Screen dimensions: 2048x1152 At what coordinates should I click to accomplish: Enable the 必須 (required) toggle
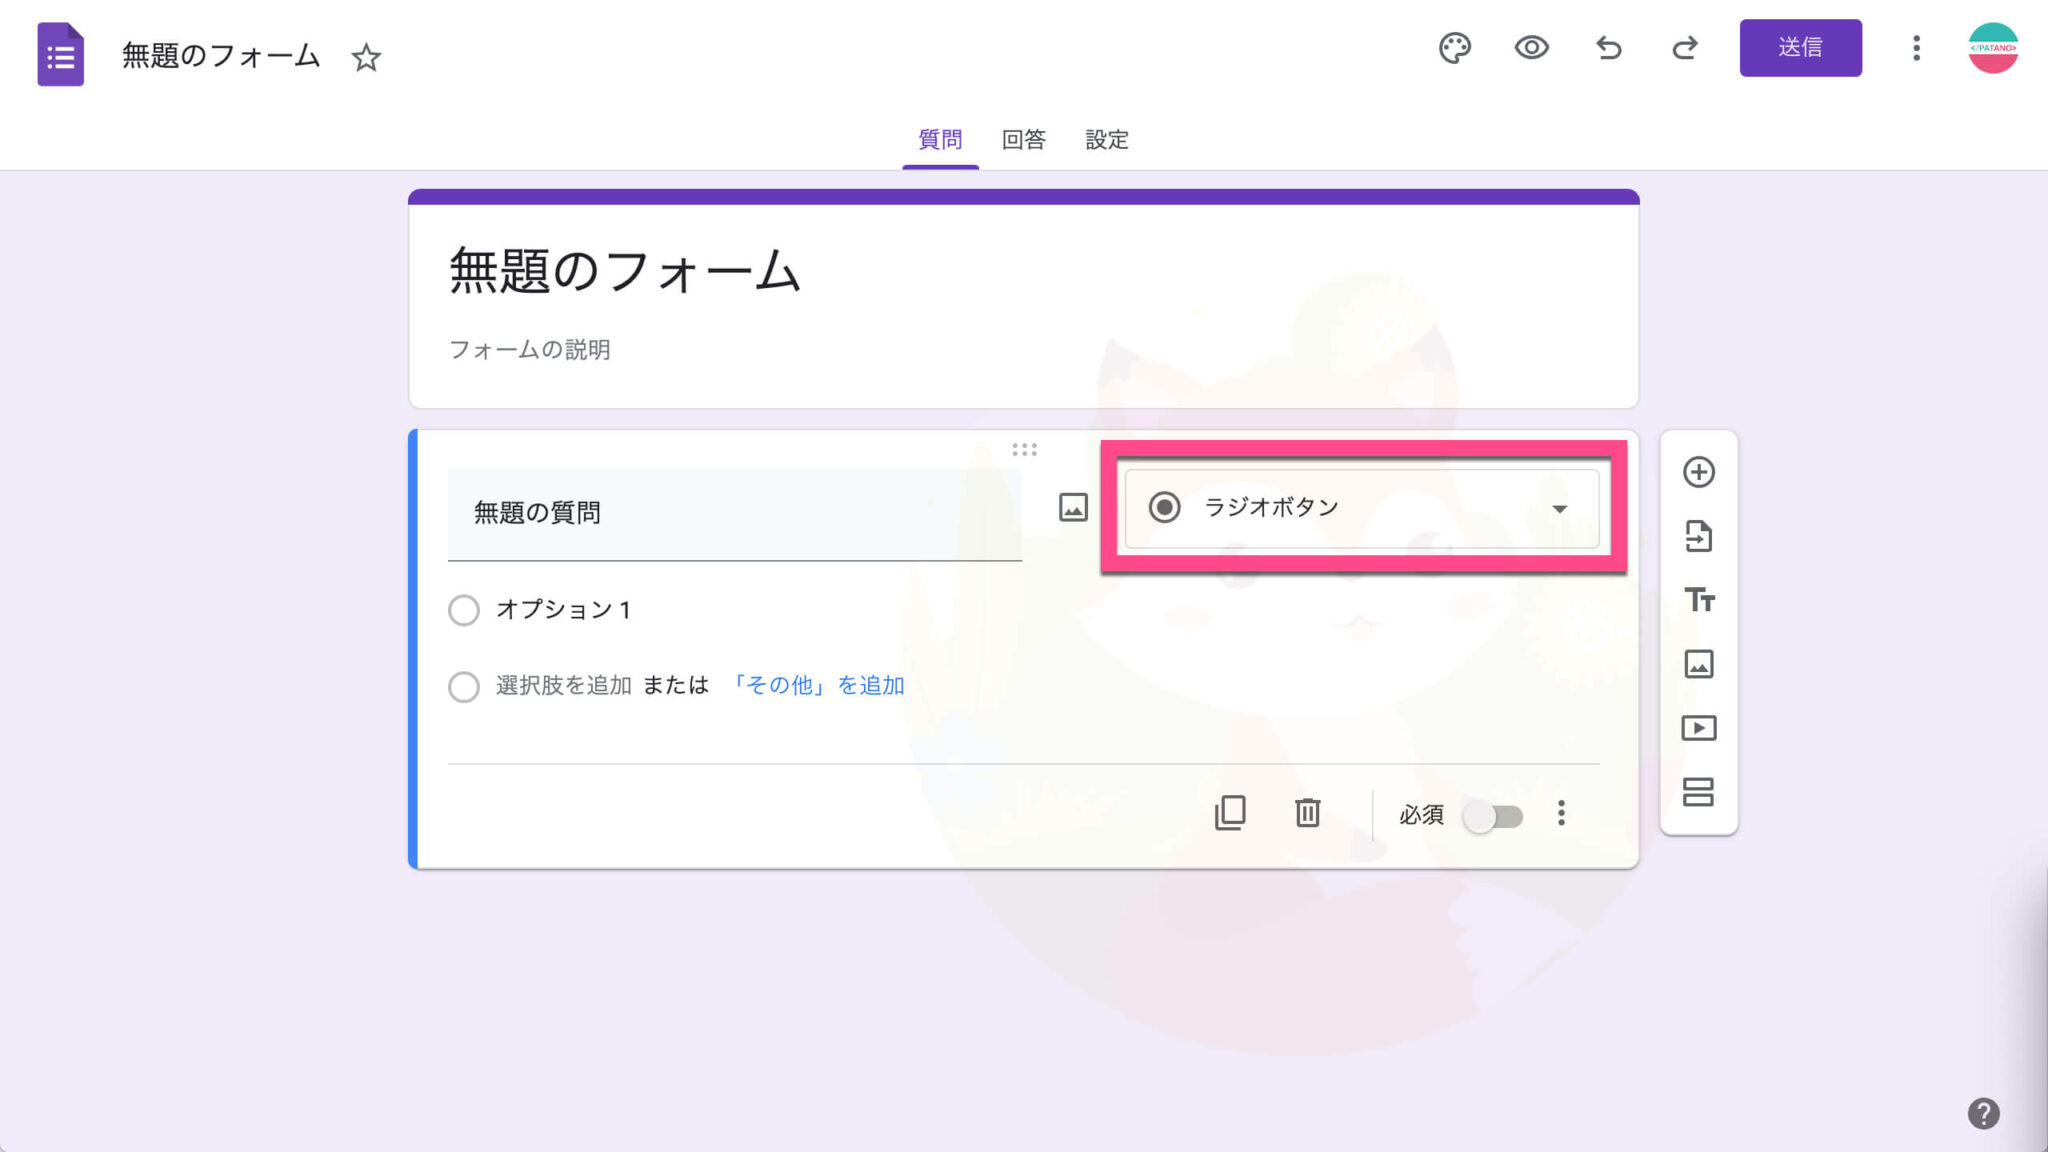pyautogui.click(x=1492, y=816)
